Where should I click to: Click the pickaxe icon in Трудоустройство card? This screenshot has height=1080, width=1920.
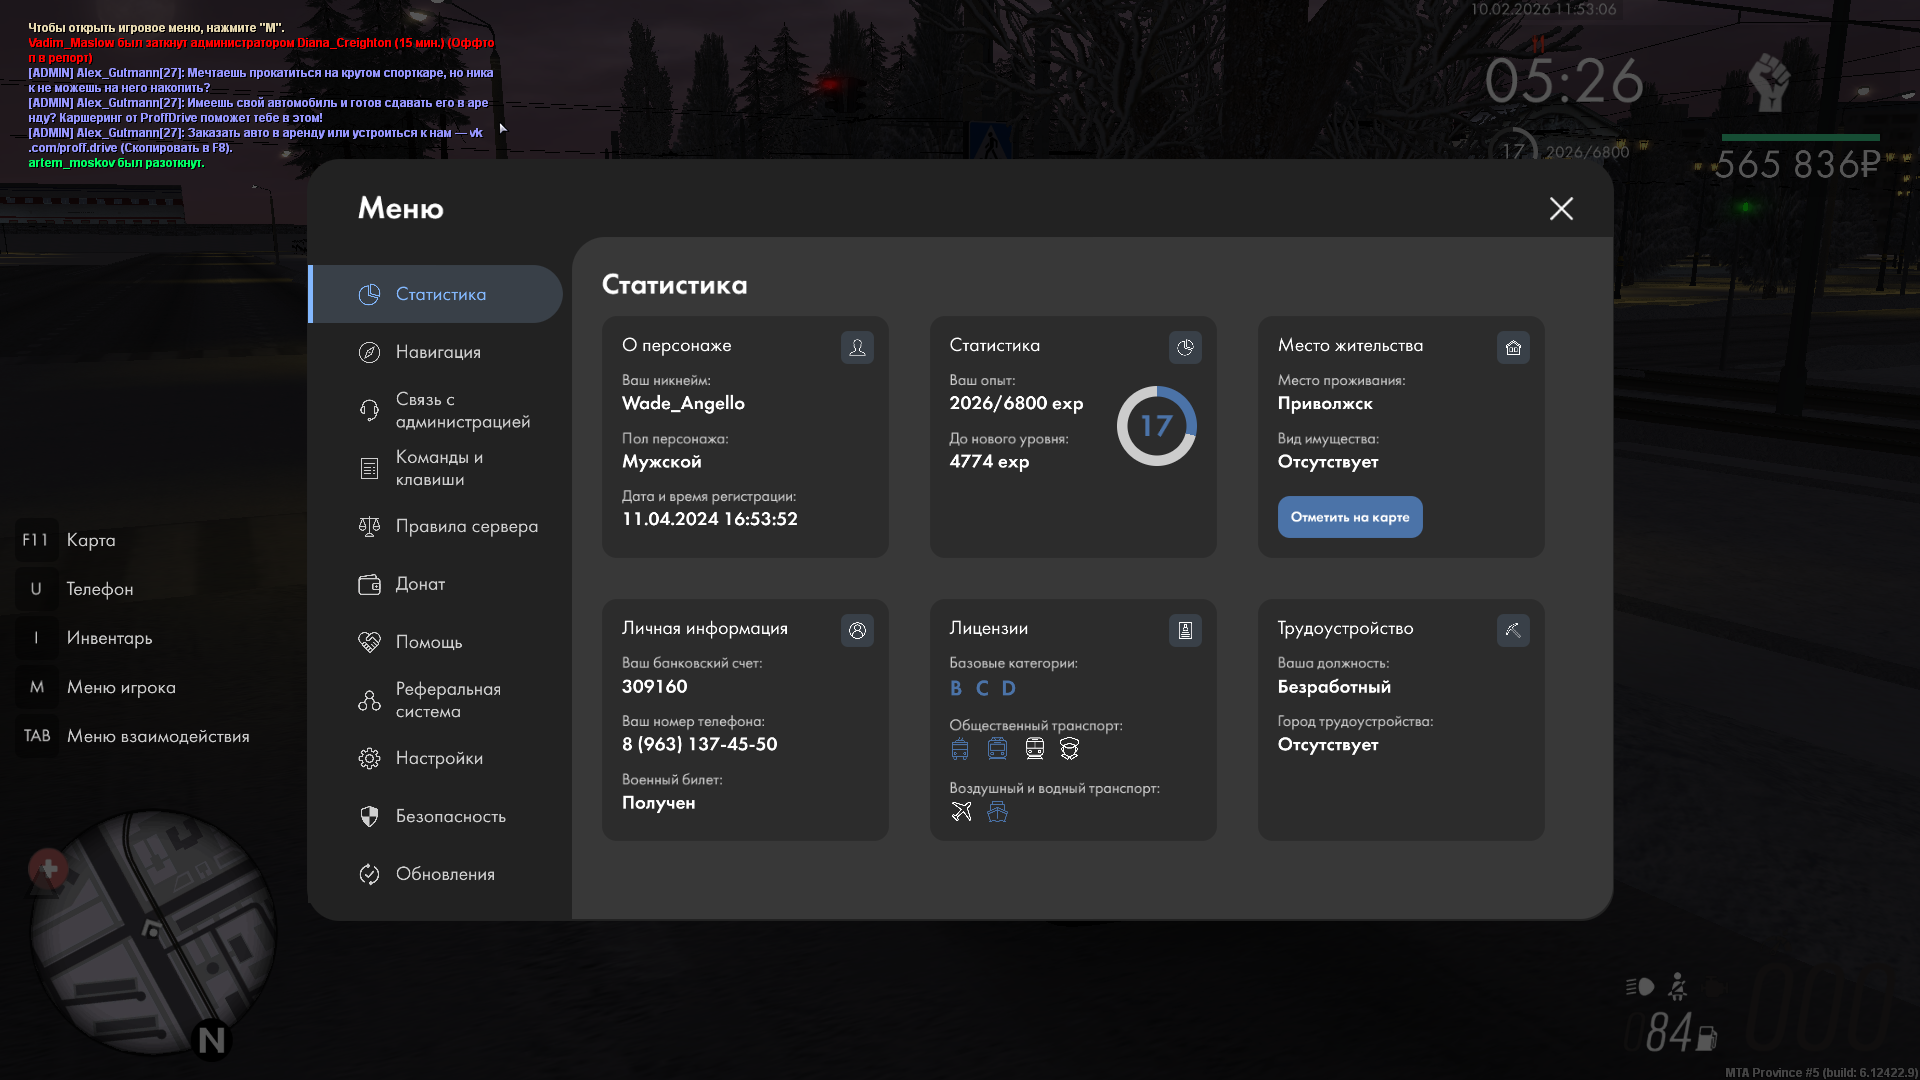(x=1513, y=630)
